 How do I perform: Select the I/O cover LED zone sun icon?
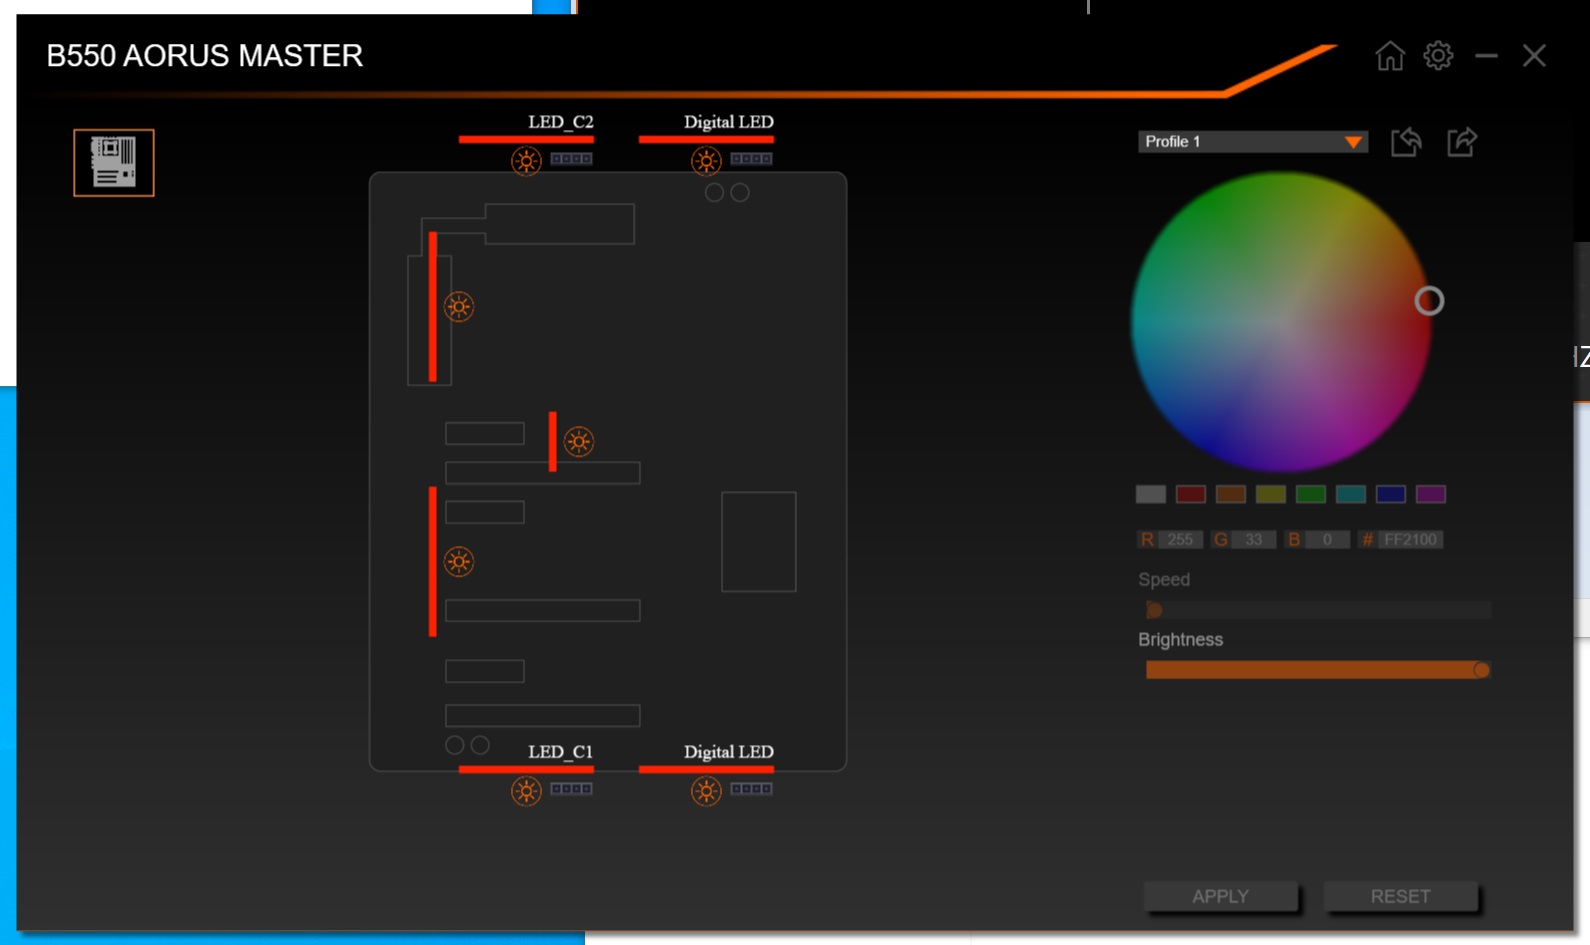(x=459, y=307)
